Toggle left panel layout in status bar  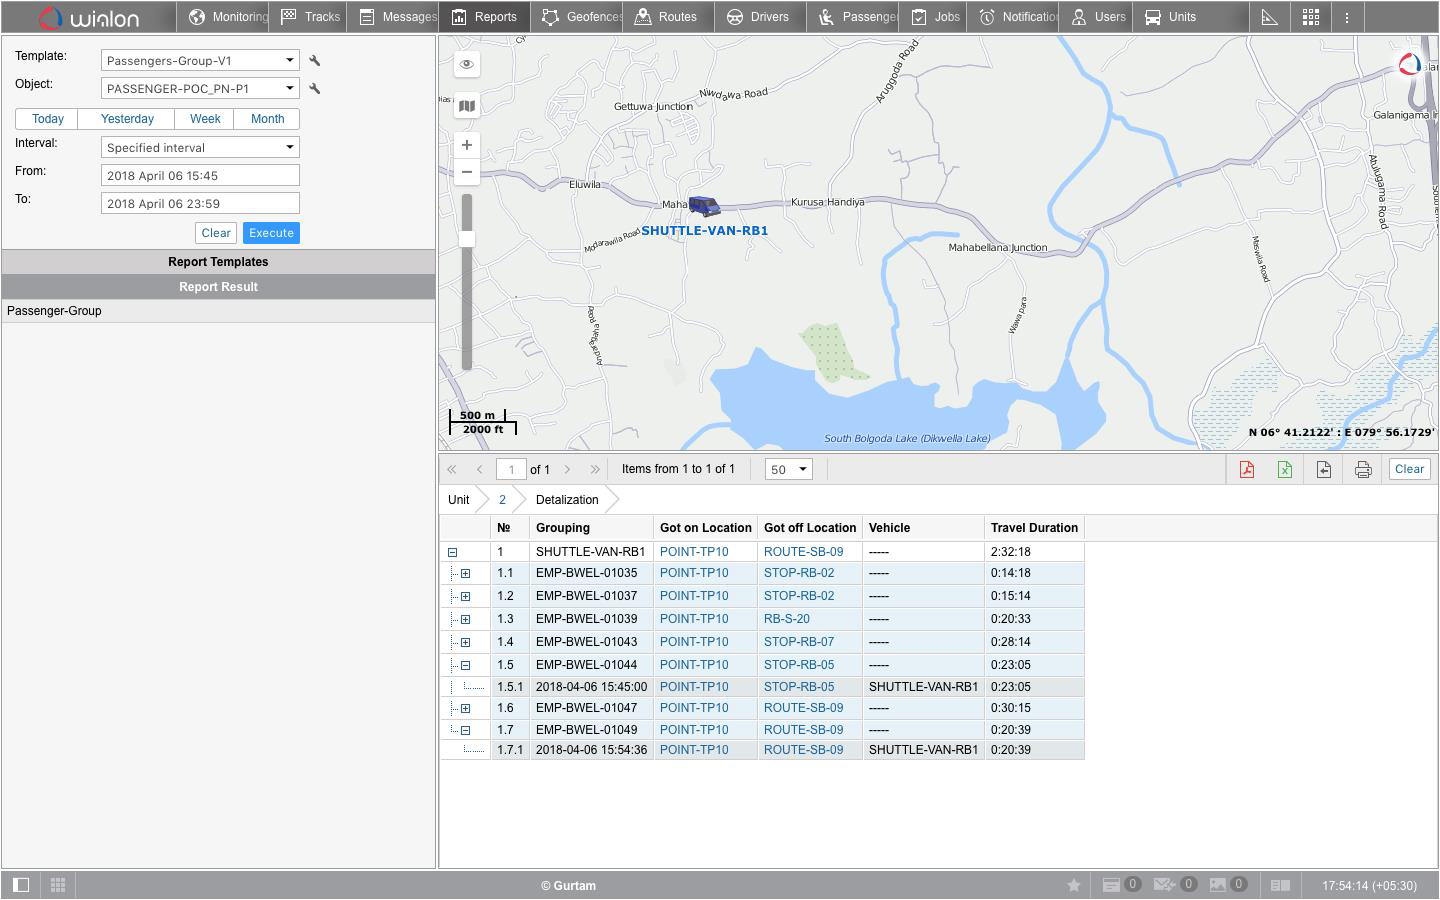21,885
